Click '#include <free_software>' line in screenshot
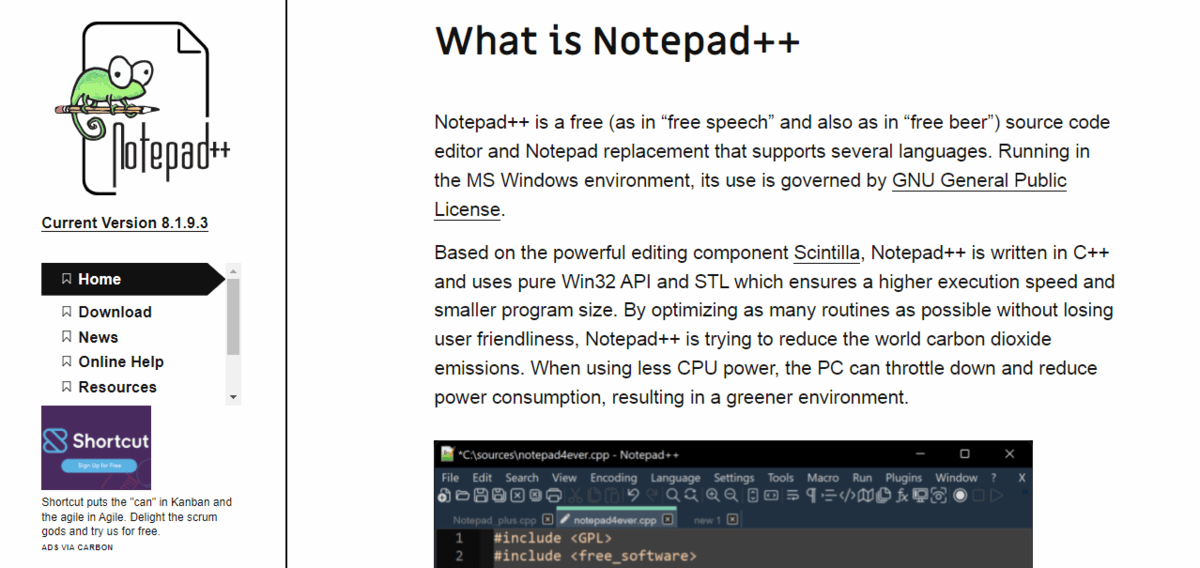 (x=595, y=557)
